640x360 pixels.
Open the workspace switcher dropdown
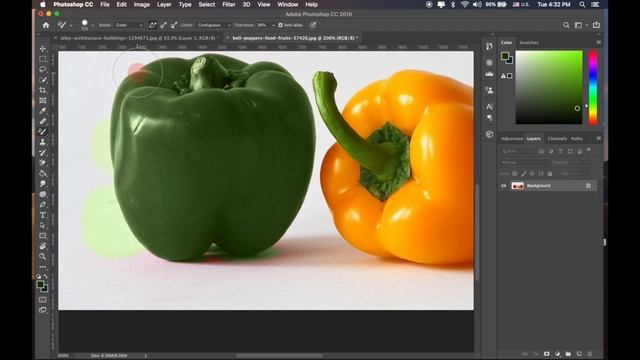(580, 25)
